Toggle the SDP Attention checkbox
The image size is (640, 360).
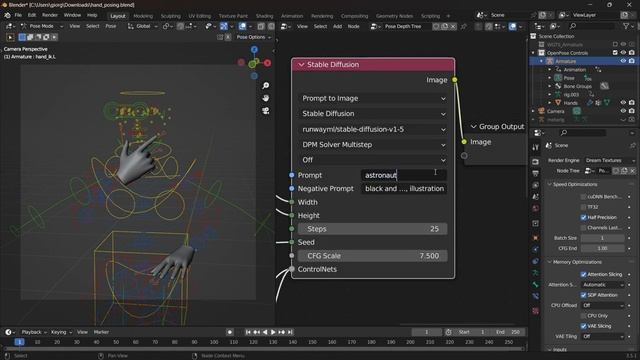click(x=583, y=295)
